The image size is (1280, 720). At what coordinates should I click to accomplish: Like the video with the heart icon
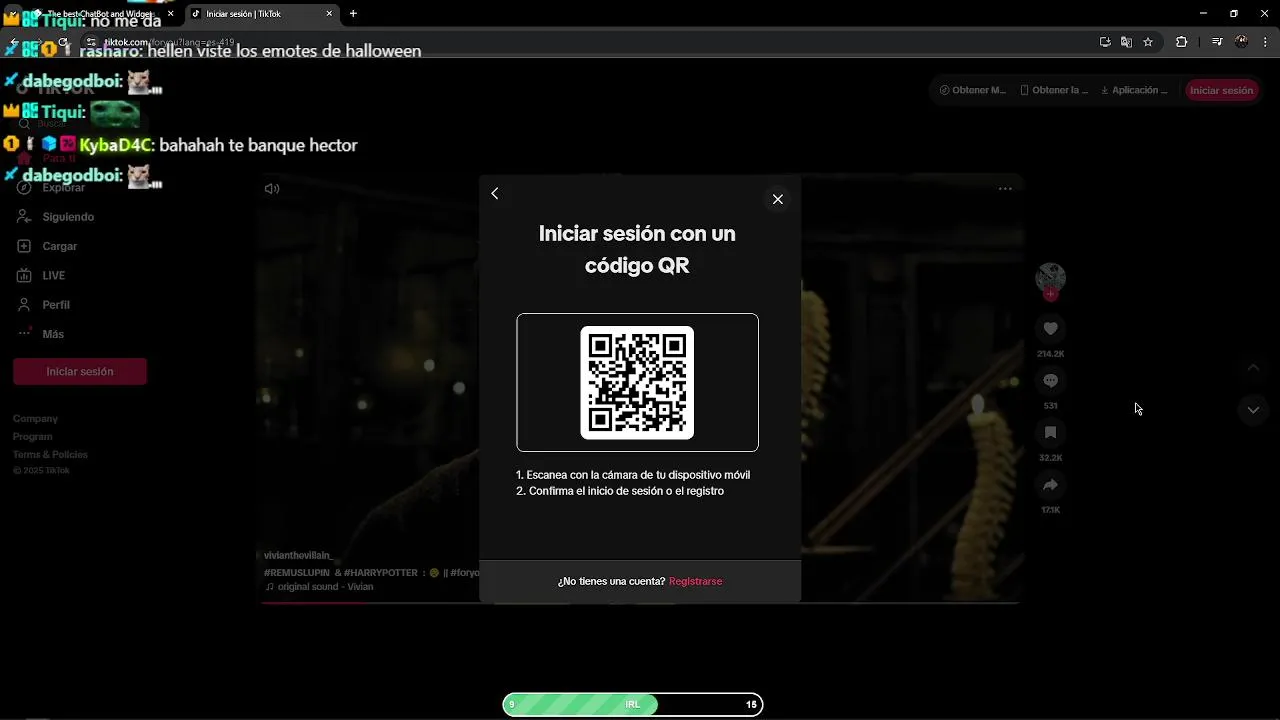(1050, 328)
